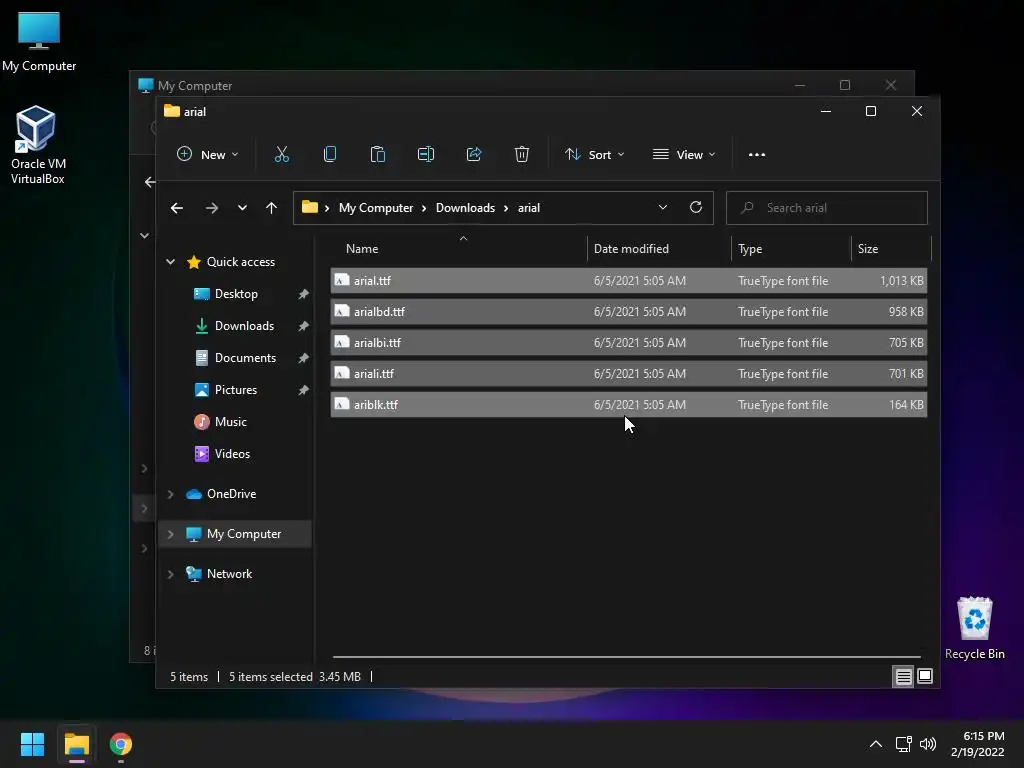Click the Copy icon in toolbar
This screenshot has height=768, width=1024.
pos(330,154)
